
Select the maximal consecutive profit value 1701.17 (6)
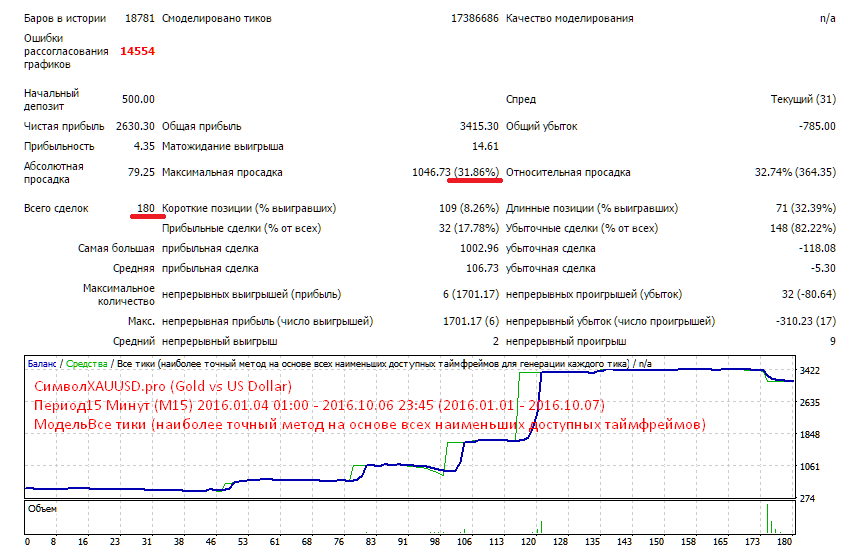pyautogui.click(x=471, y=321)
